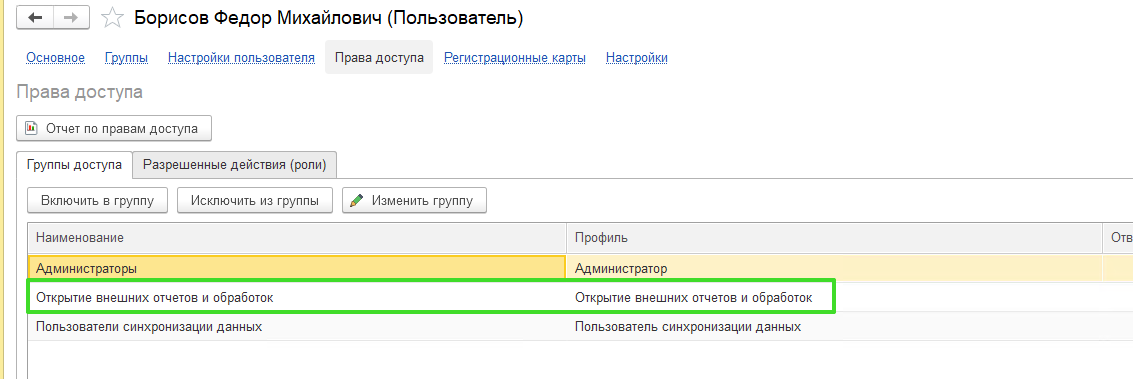Select Пользователь синхронизации данных profile cell
Screen dimensions: 1133x379
[835, 326]
